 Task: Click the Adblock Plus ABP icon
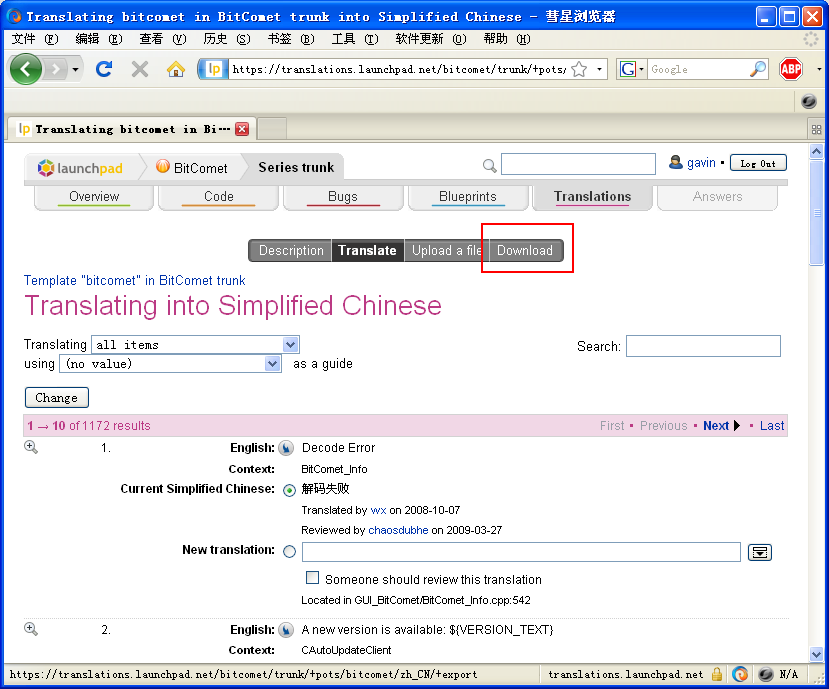pos(791,69)
